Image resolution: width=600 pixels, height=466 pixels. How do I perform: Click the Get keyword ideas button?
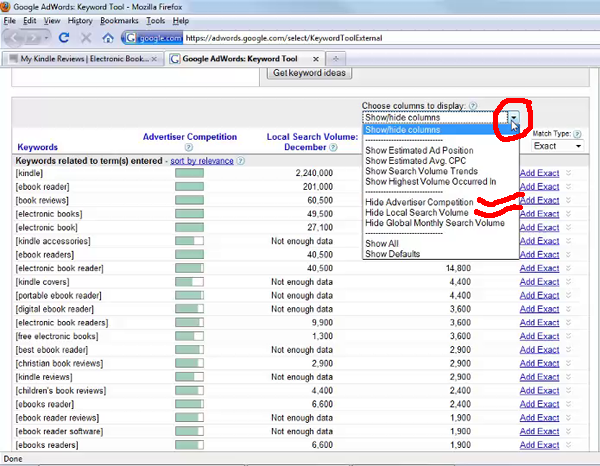pyautogui.click(x=309, y=73)
